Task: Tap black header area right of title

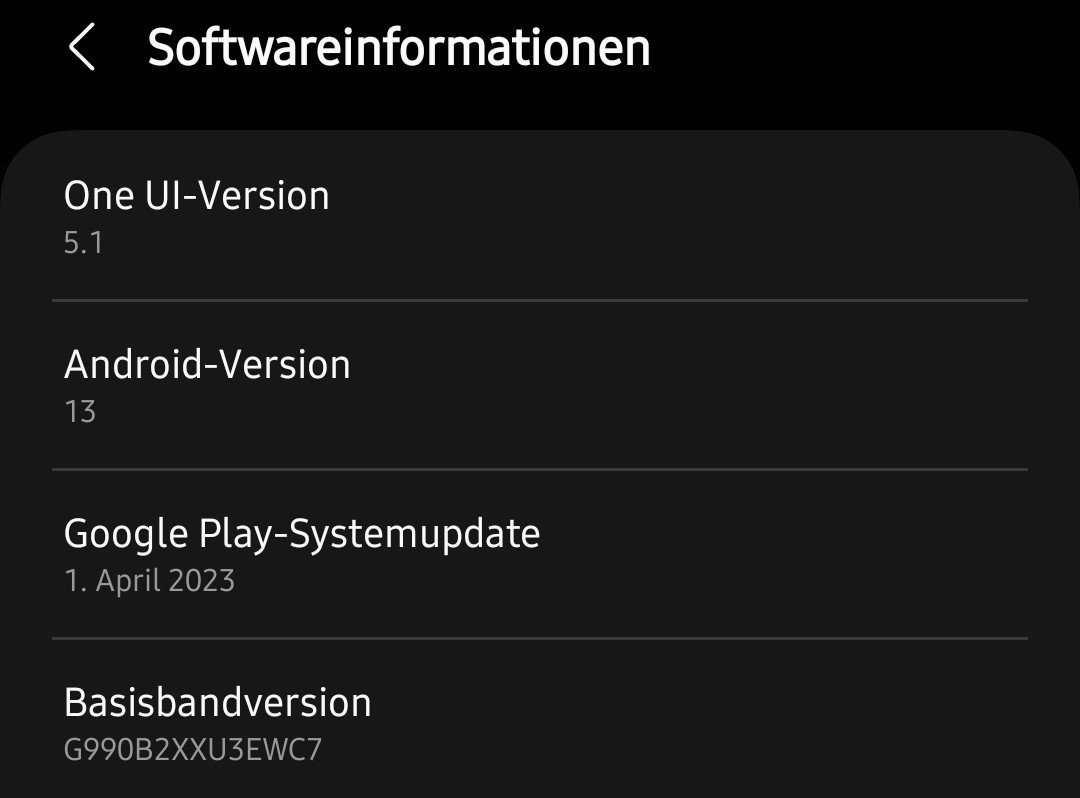Action: (x=860, y=50)
